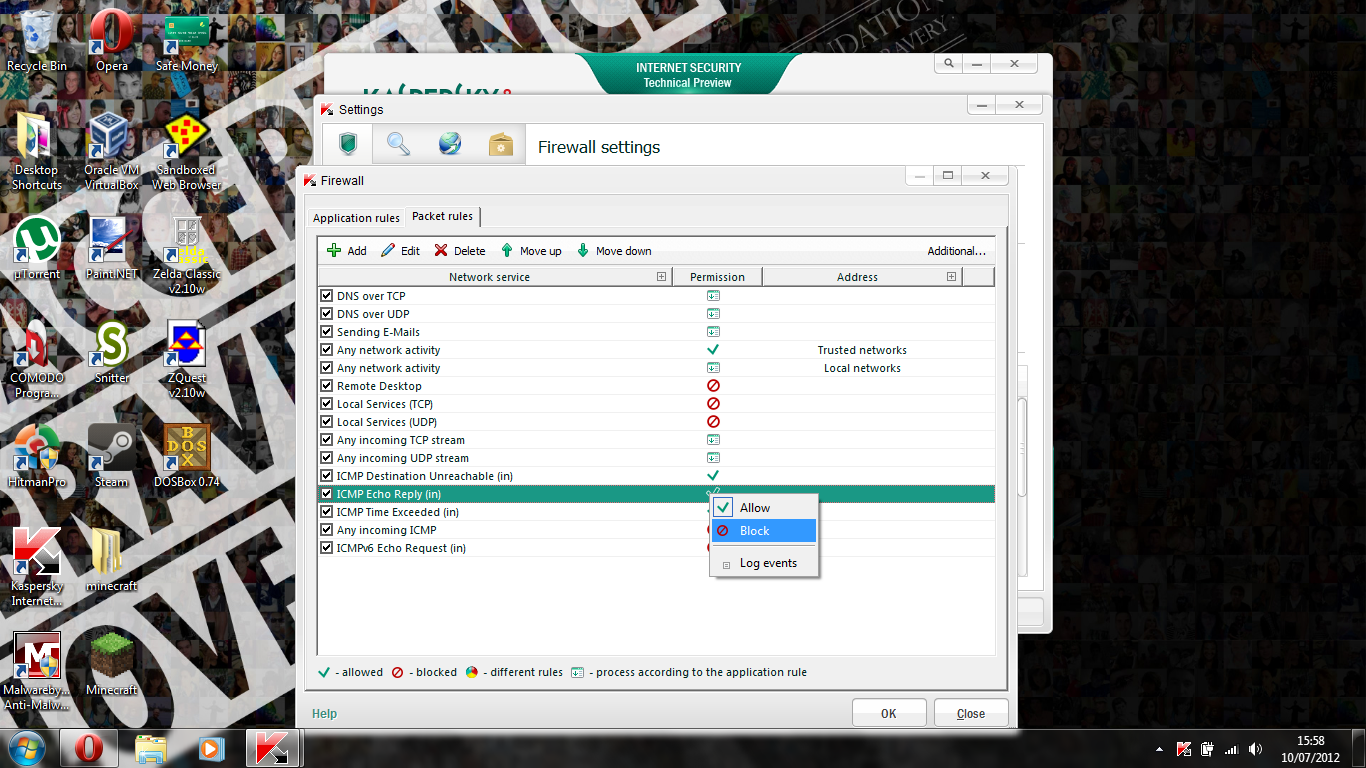Click the DNS over UDP permission icon
The width and height of the screenshot is (1366, 768).
coord(713,314)
